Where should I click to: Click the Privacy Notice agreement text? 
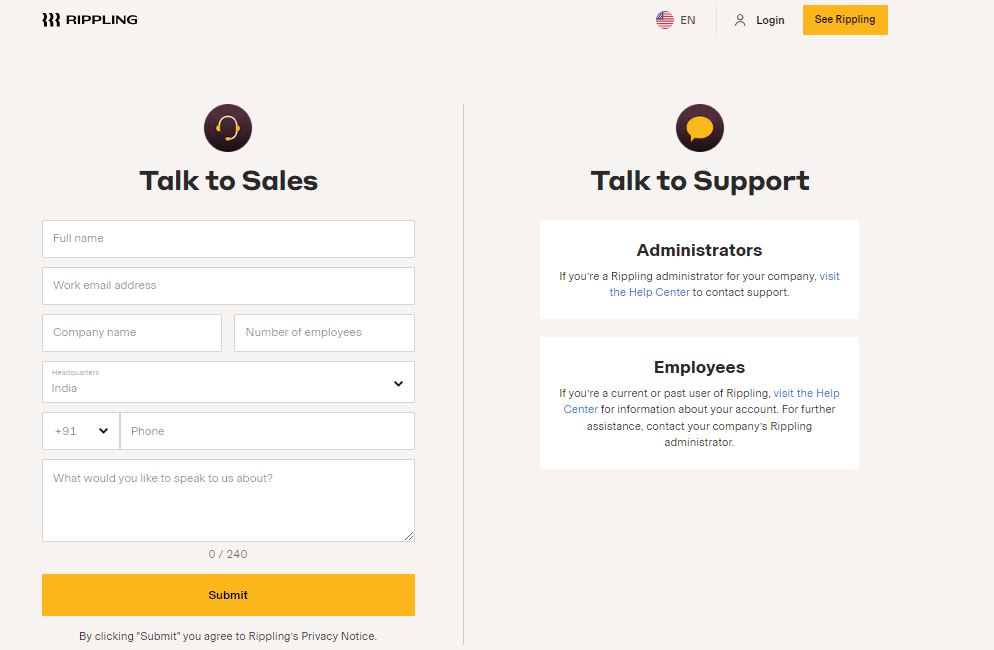(x=228, y=636)
